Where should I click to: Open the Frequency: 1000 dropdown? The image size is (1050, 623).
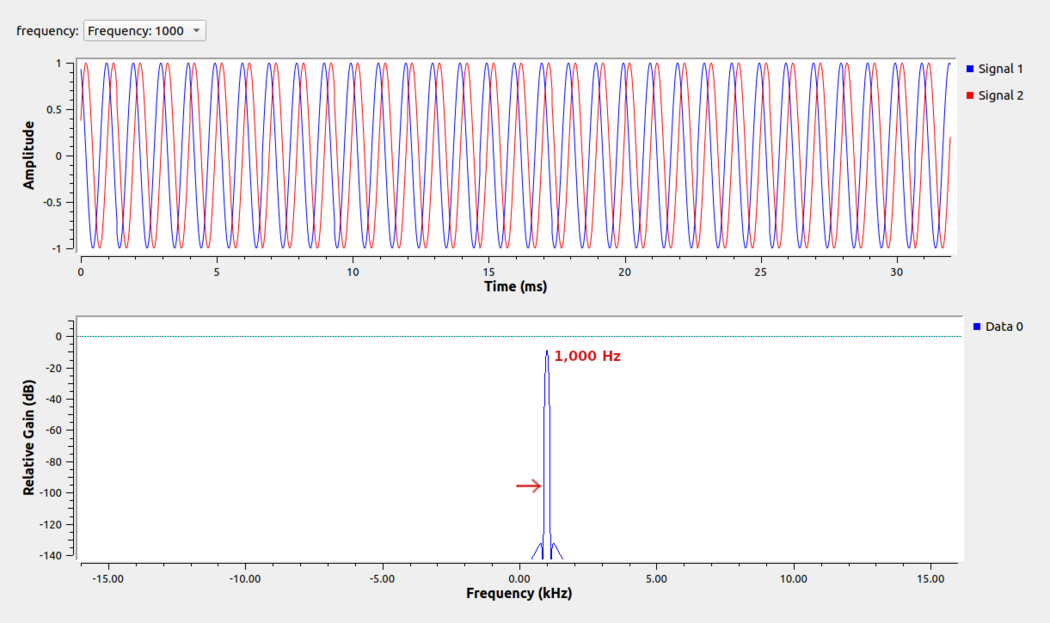pos(144,31)
